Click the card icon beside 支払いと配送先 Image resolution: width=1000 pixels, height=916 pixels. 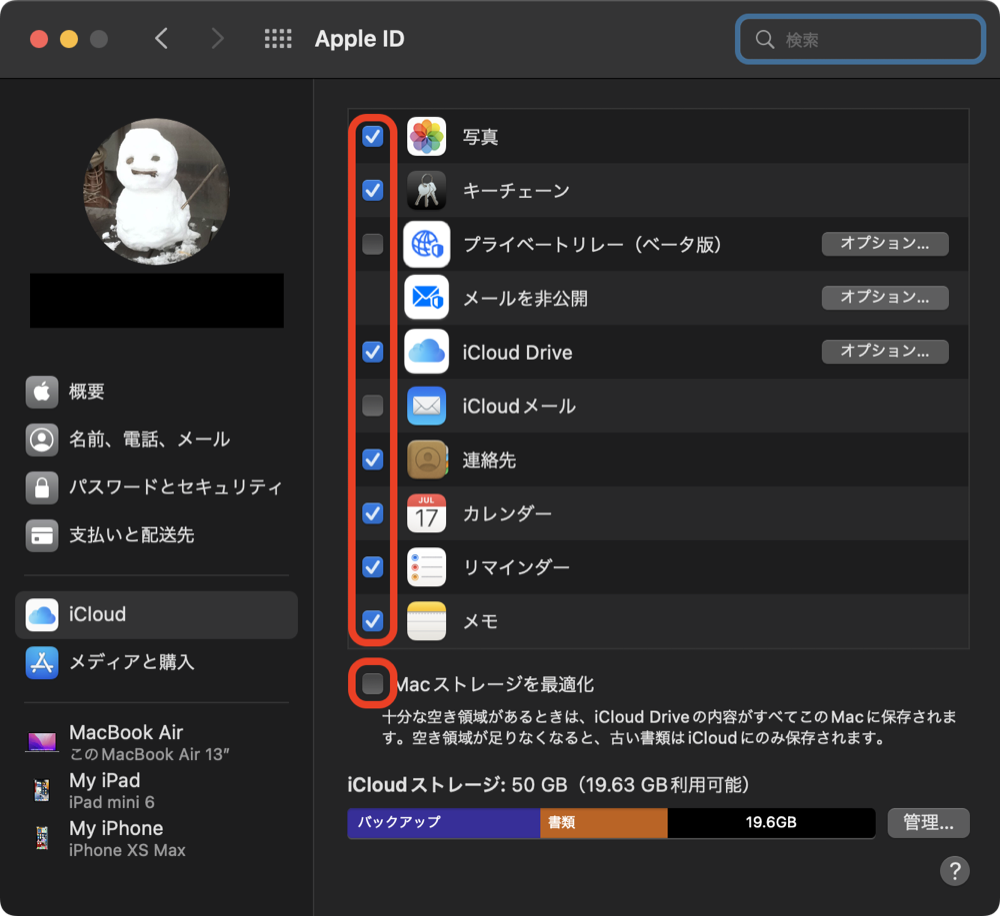point(41,535)
